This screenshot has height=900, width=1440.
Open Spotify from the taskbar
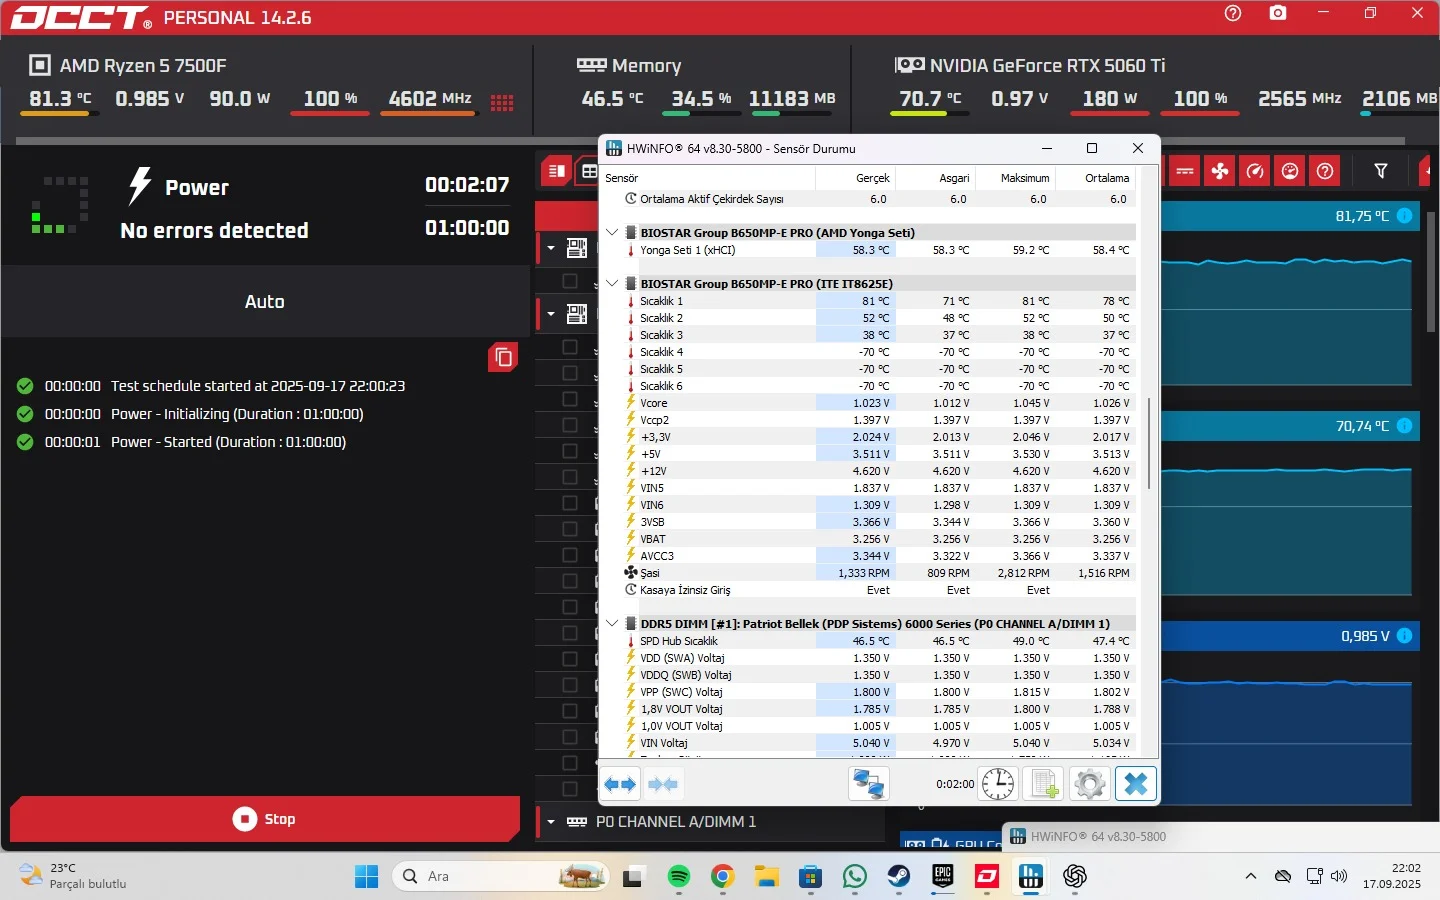(679, 877)
